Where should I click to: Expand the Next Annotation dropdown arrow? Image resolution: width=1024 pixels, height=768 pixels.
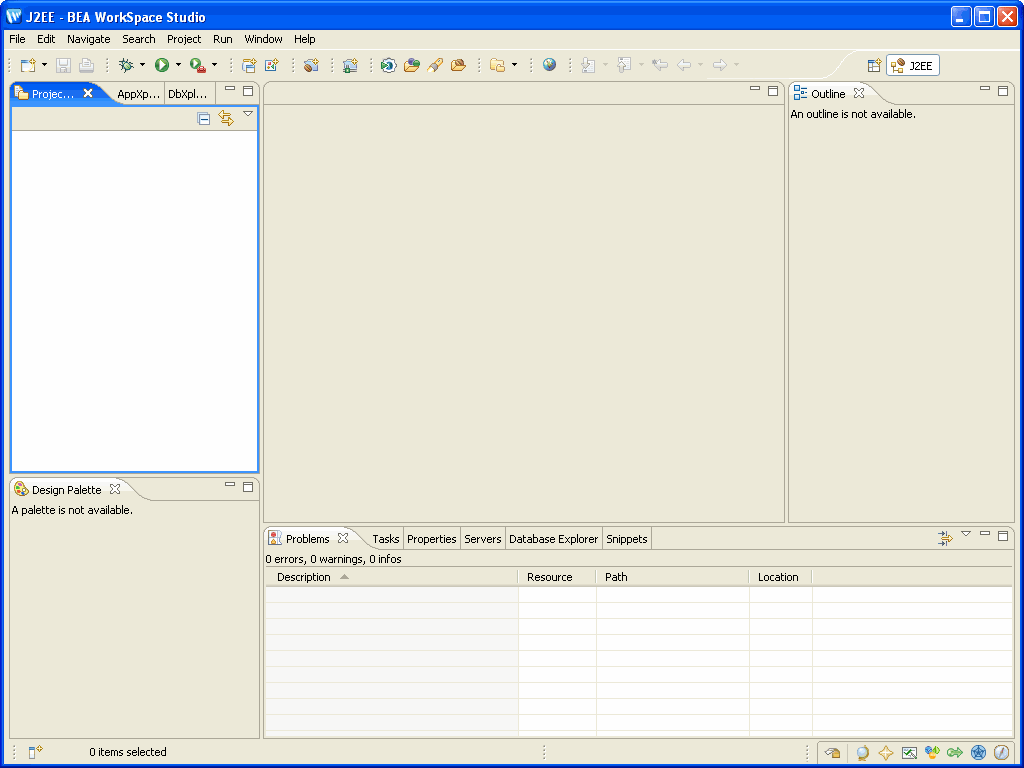605,65
